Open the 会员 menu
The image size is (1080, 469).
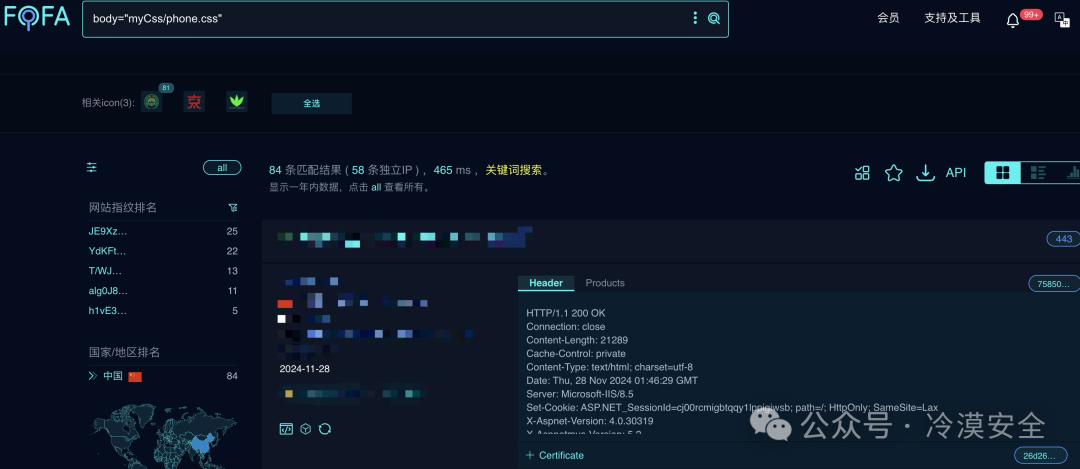pos(888,18)
